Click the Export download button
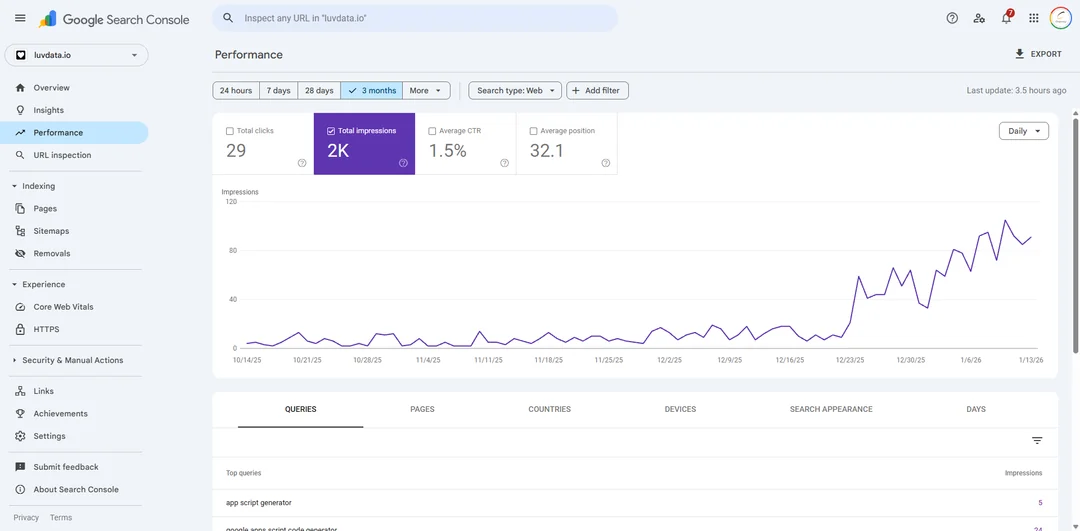The image size is (1080, 531). 1038,54
